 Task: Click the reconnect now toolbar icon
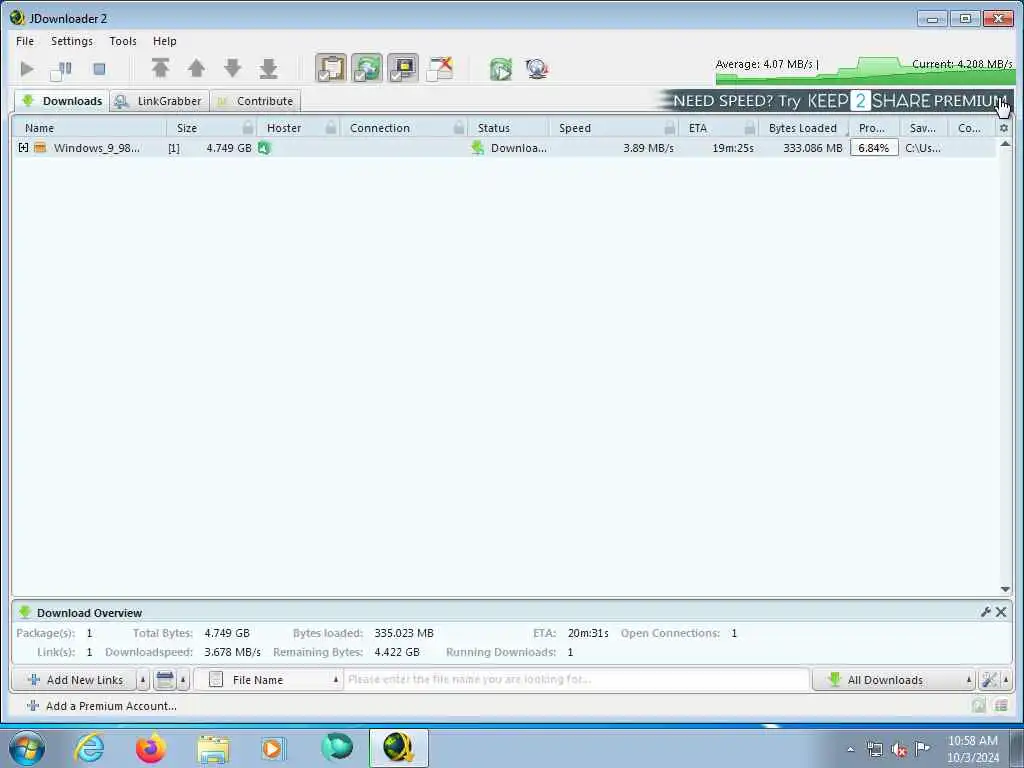coord(502,69)
